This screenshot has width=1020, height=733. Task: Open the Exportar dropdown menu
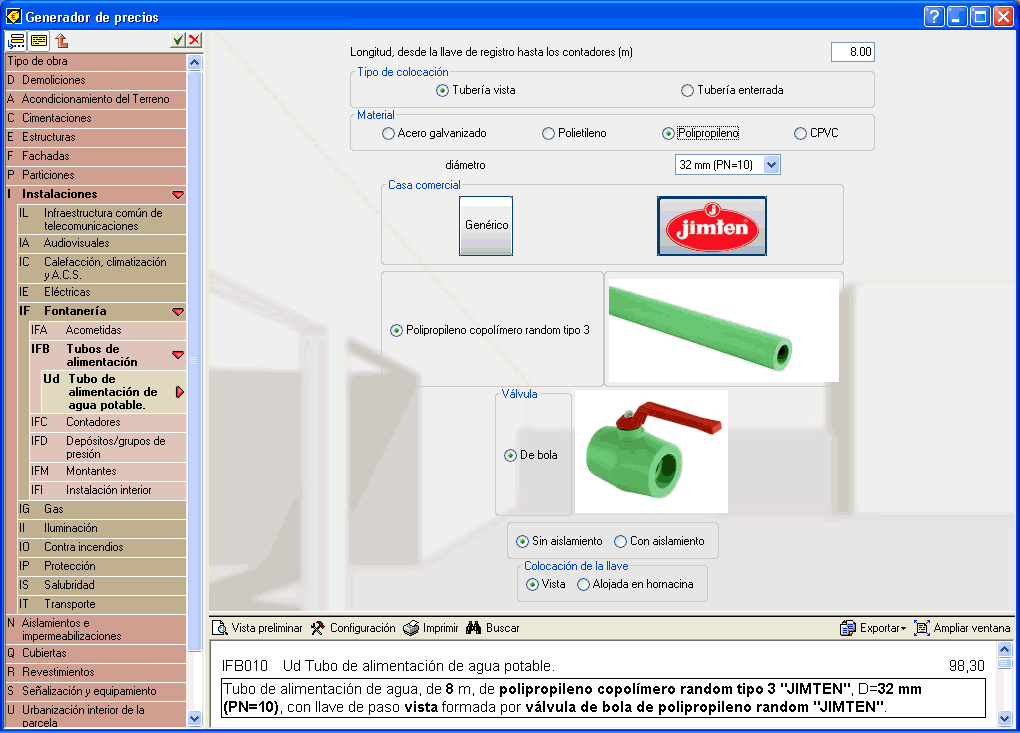(x=903, y=628)
